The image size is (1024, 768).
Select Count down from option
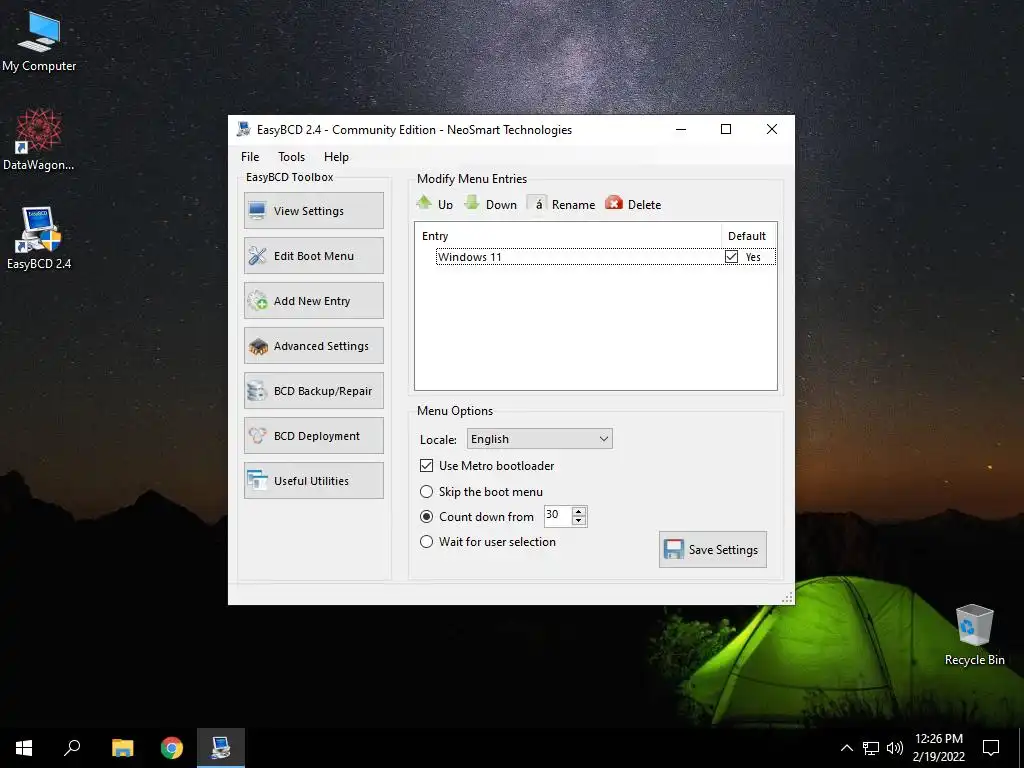[426, 517]
